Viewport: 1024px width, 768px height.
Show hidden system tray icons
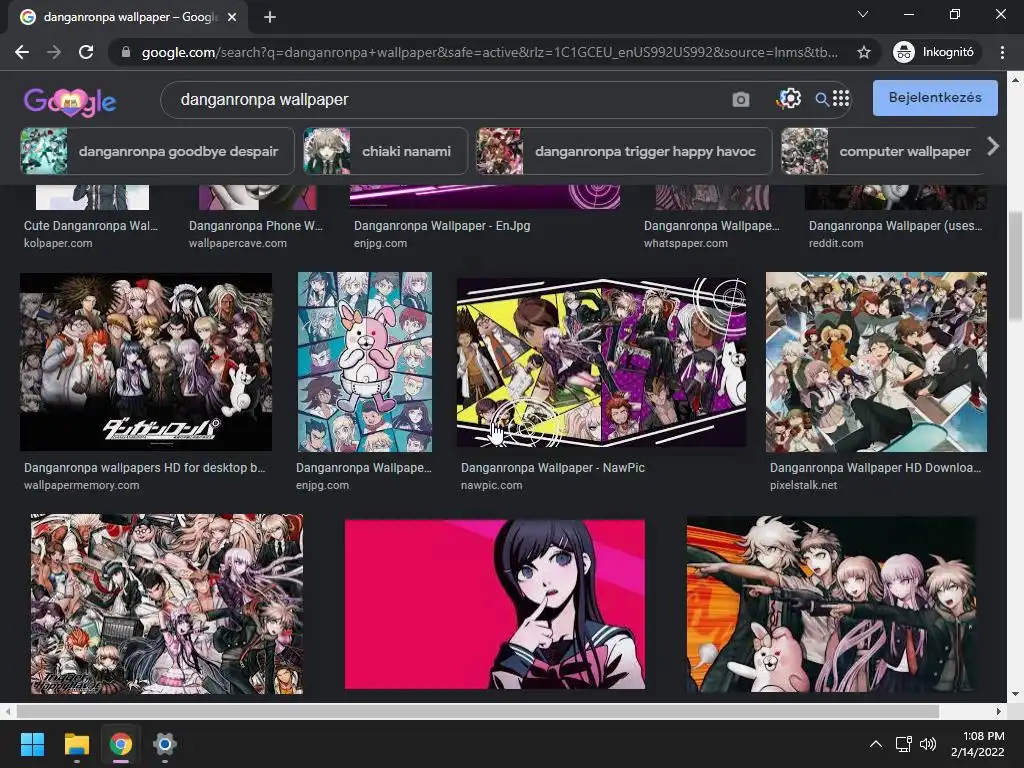pyautogui.click(x=876, y=744)
